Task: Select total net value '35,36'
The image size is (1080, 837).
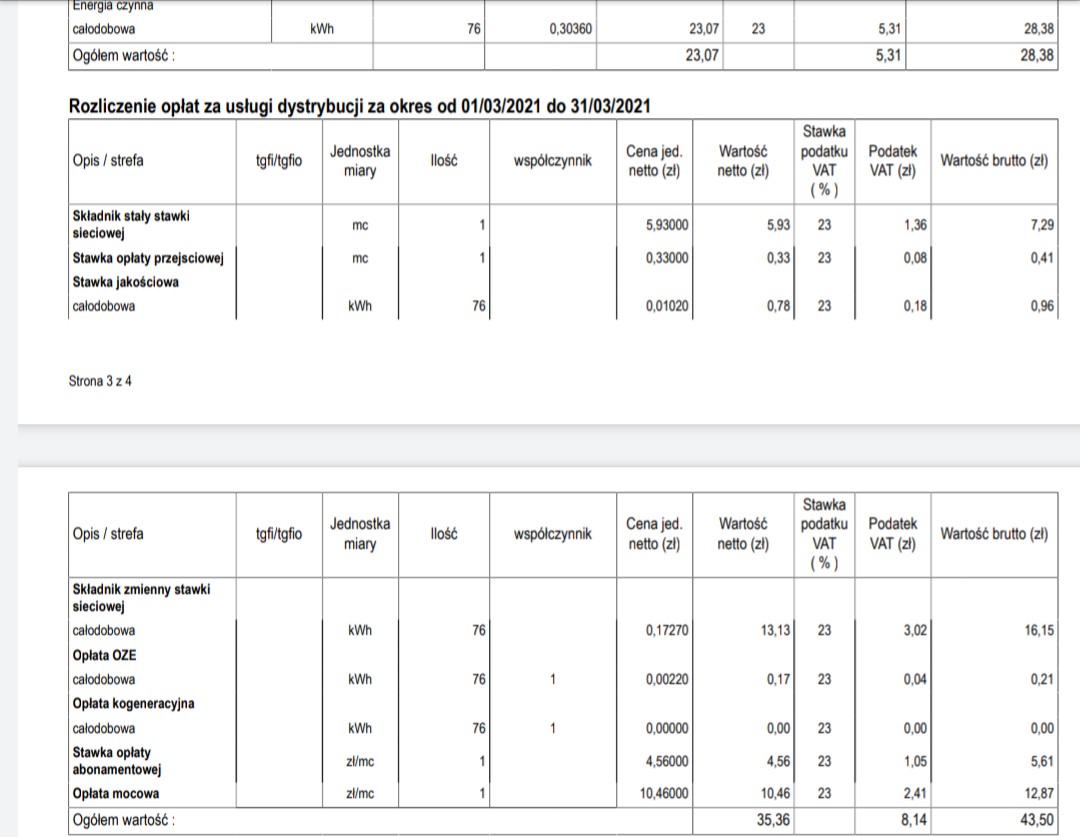Action: 773,820
